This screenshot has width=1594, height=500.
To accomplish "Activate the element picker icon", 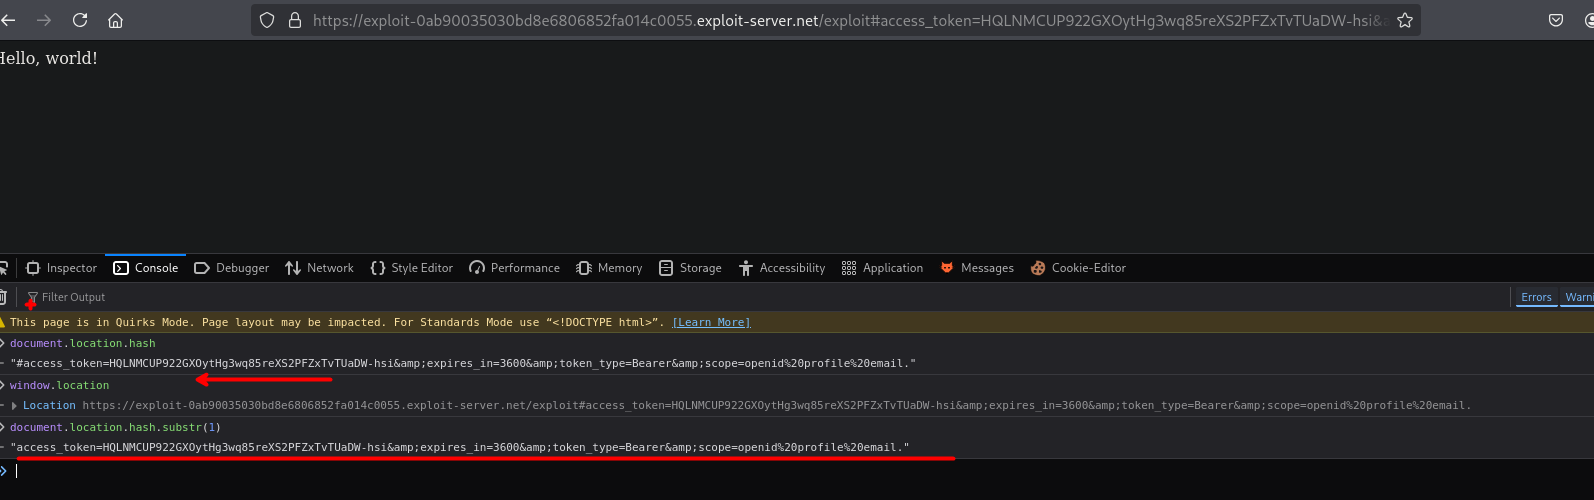I will [x=3, y=268].
